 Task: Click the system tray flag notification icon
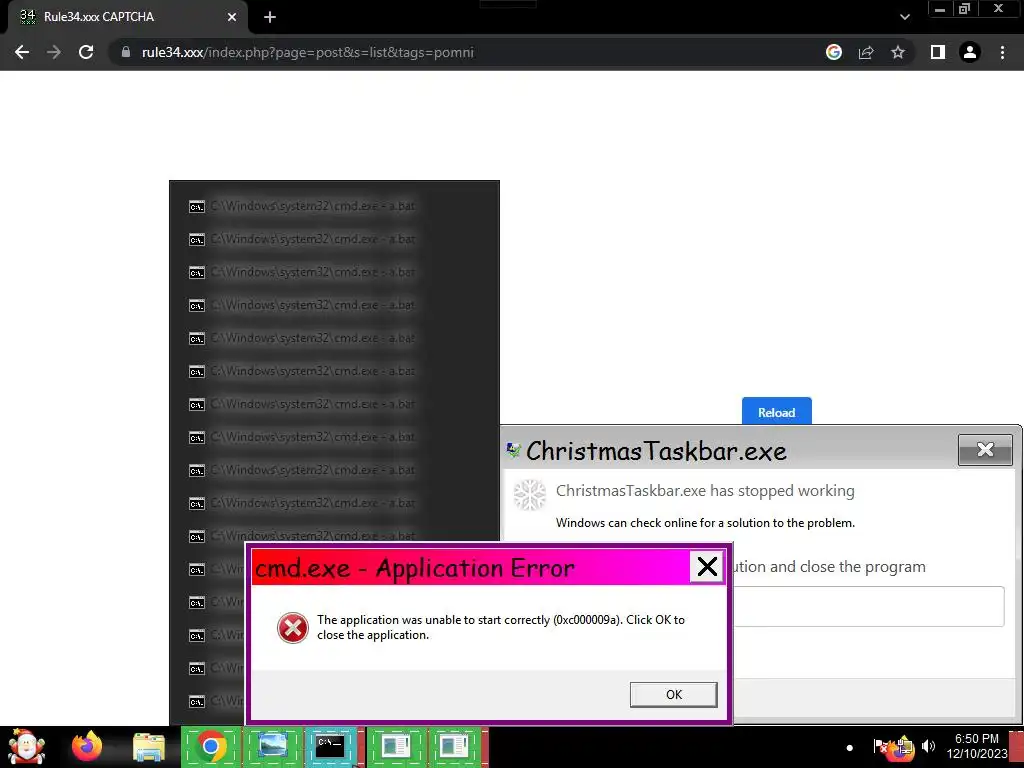[880, 745]
